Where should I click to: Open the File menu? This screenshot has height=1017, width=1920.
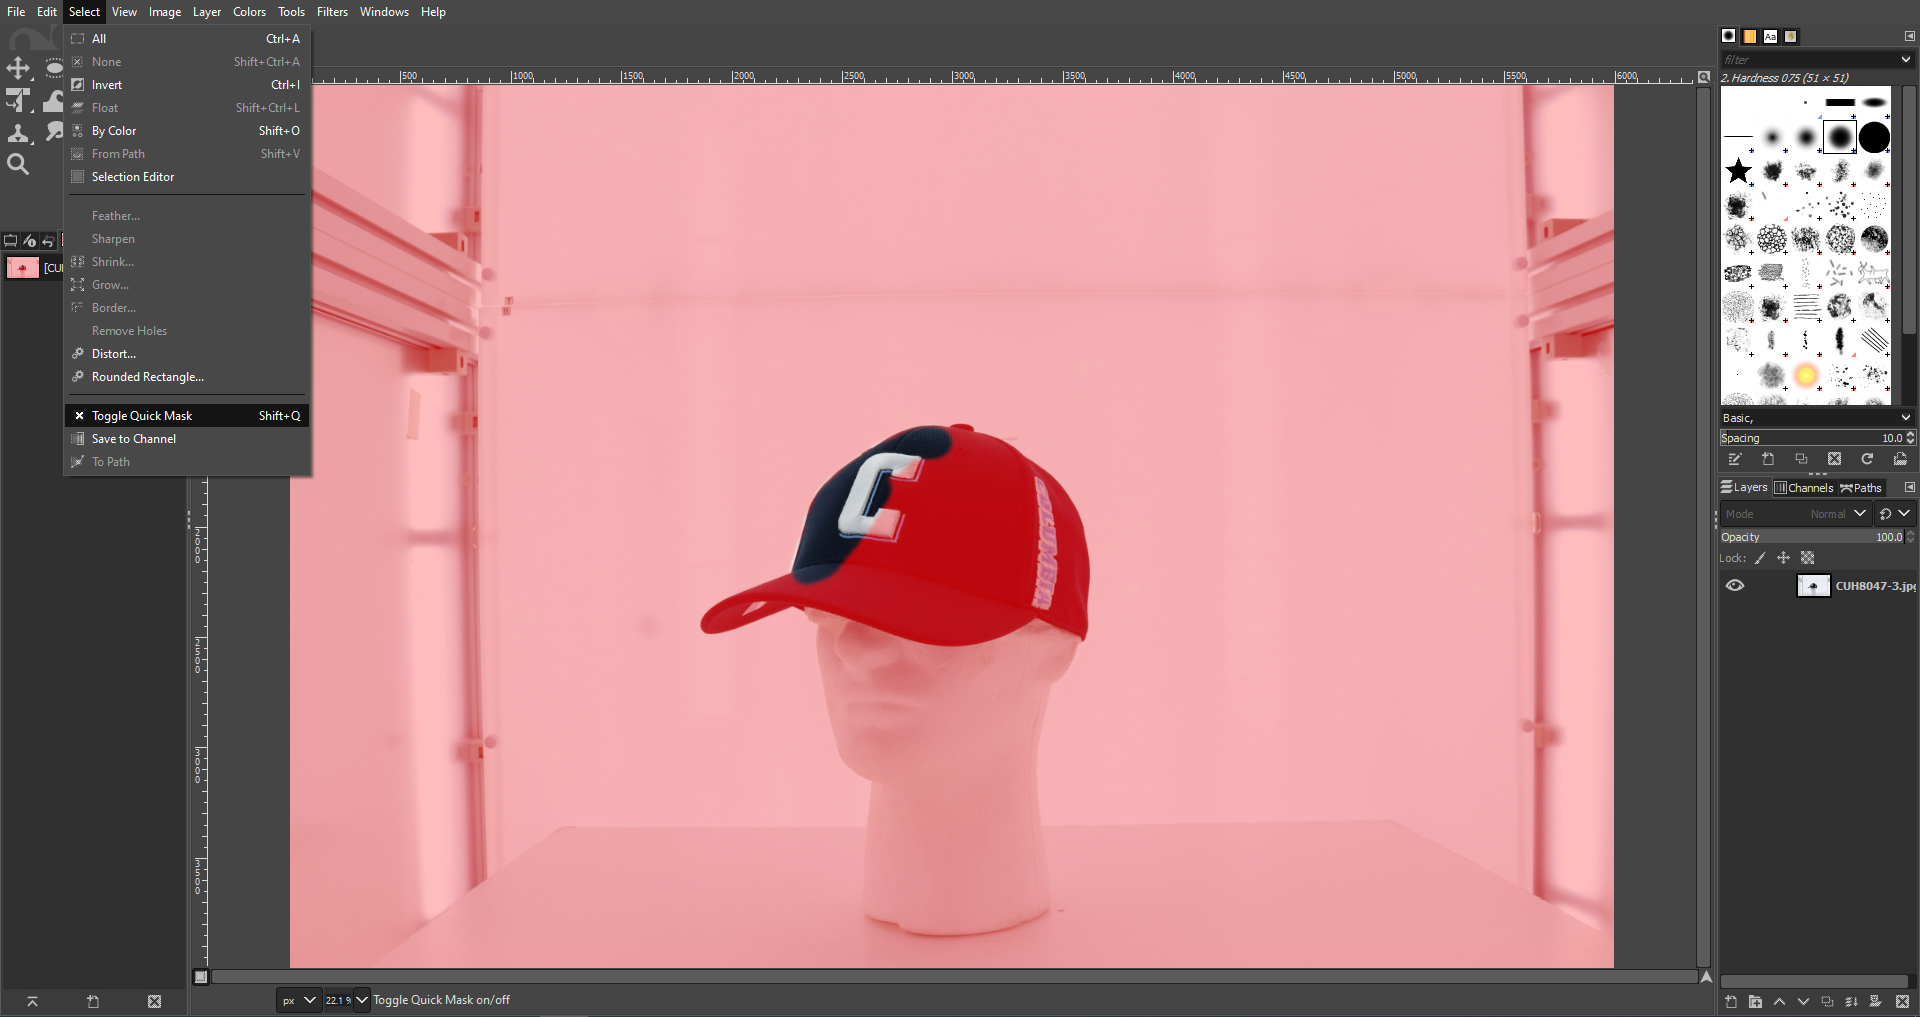(16, 12)
